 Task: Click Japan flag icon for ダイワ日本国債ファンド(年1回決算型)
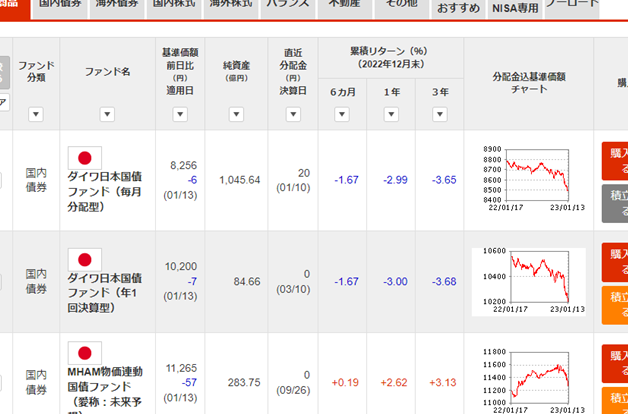click(85, 259)
